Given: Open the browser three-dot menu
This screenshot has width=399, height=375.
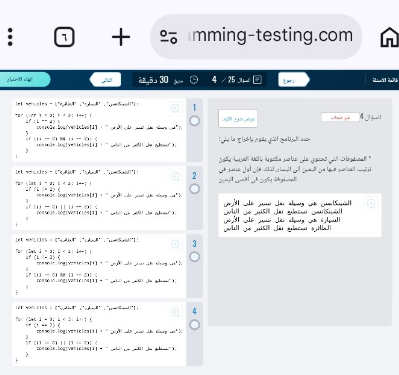Looking at the screenshot, I should pyautogui.click(x=10, y=37).
